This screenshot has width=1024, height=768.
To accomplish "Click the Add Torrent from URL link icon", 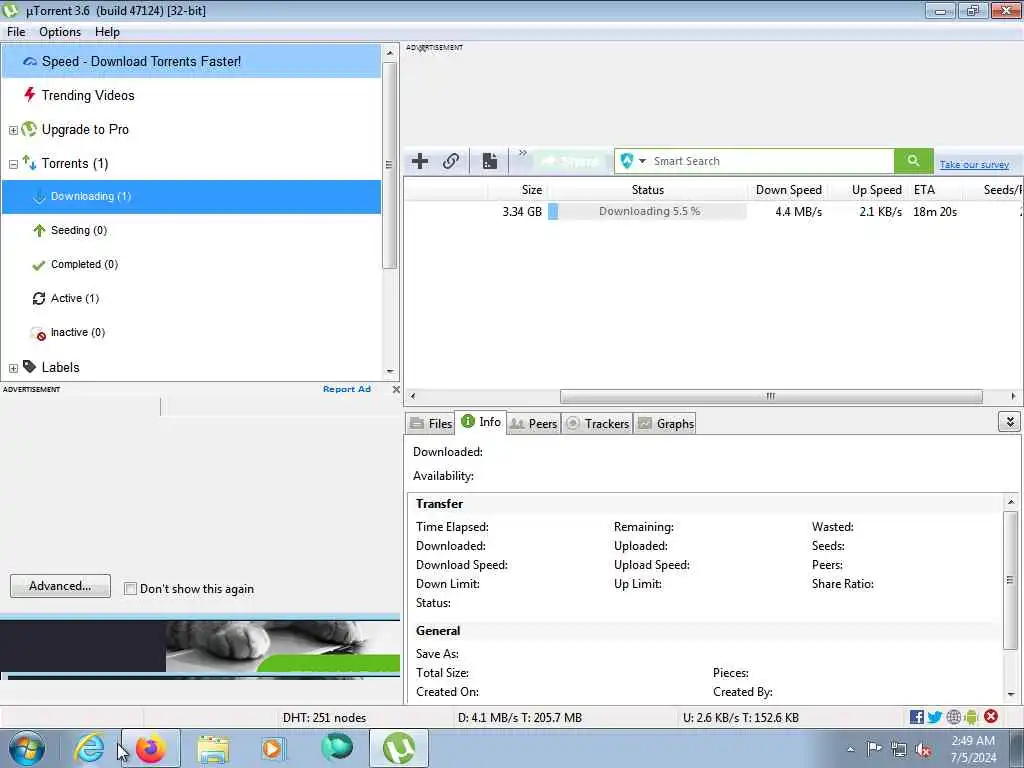I will 451,161.
